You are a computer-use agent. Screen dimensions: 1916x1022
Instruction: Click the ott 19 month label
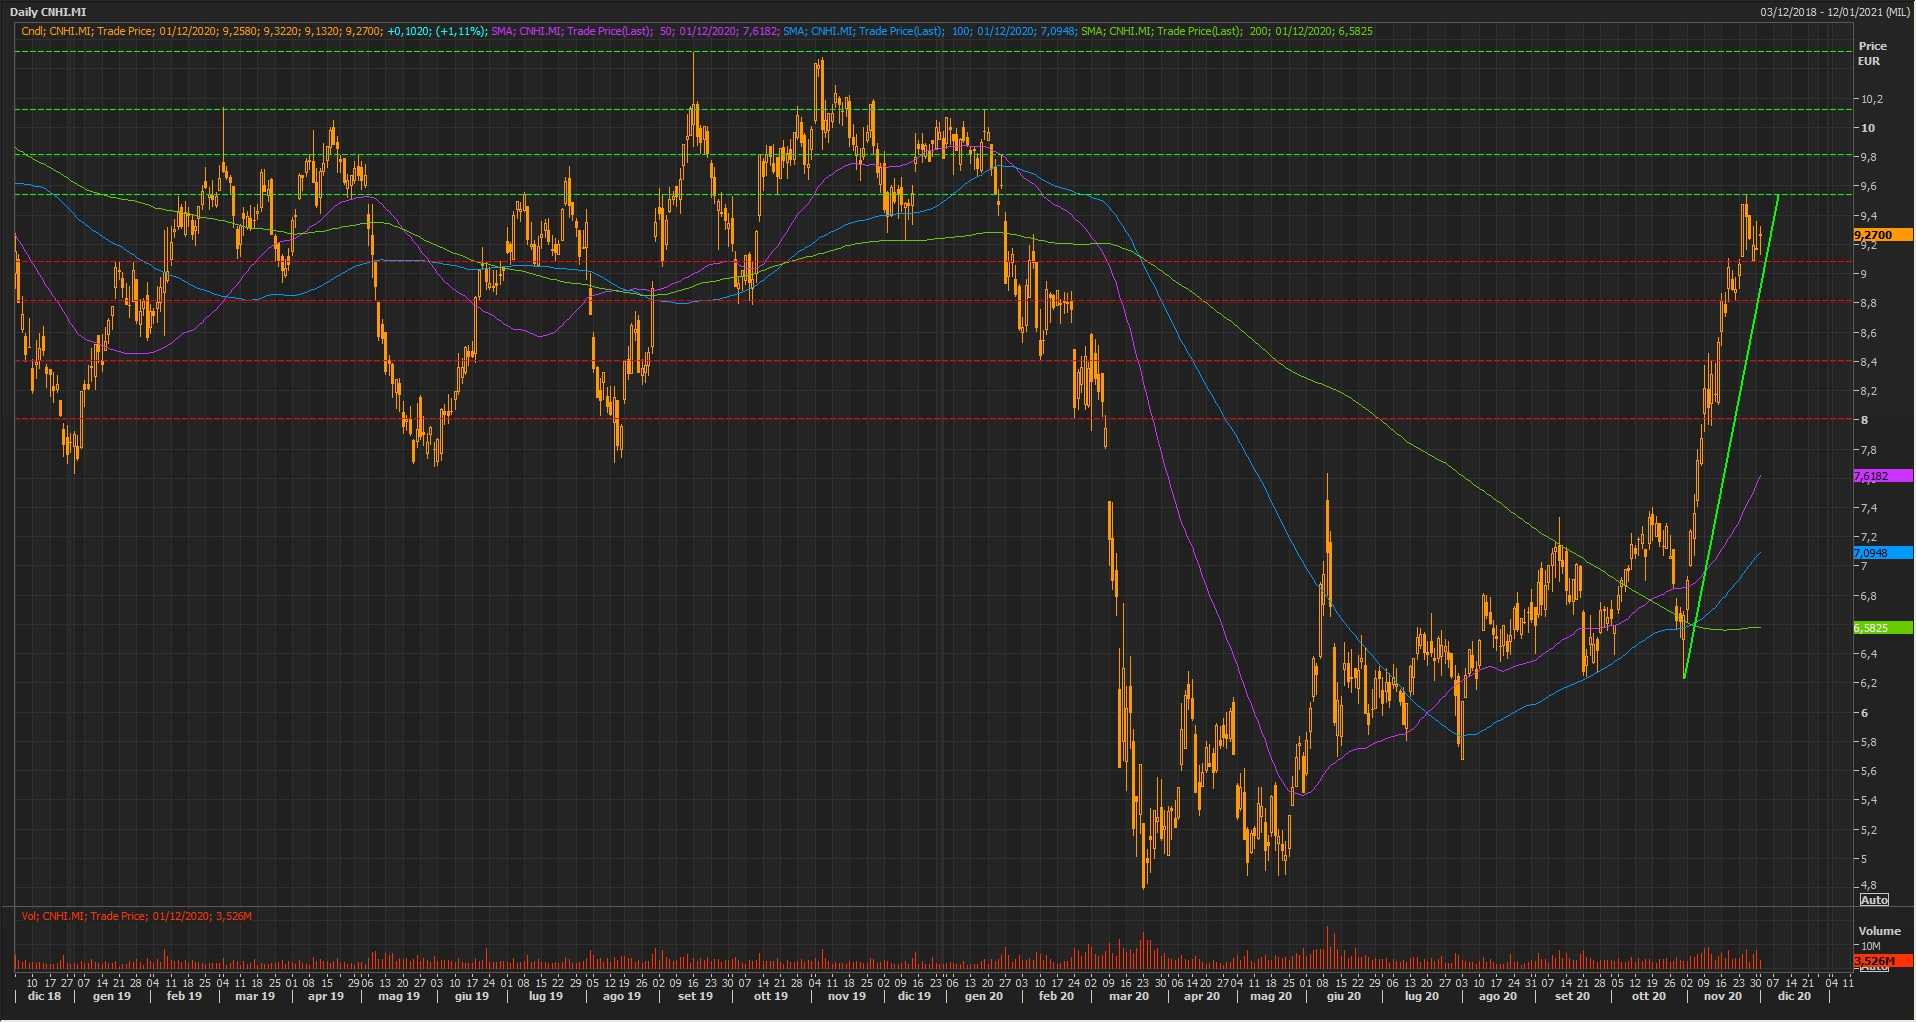771,997
